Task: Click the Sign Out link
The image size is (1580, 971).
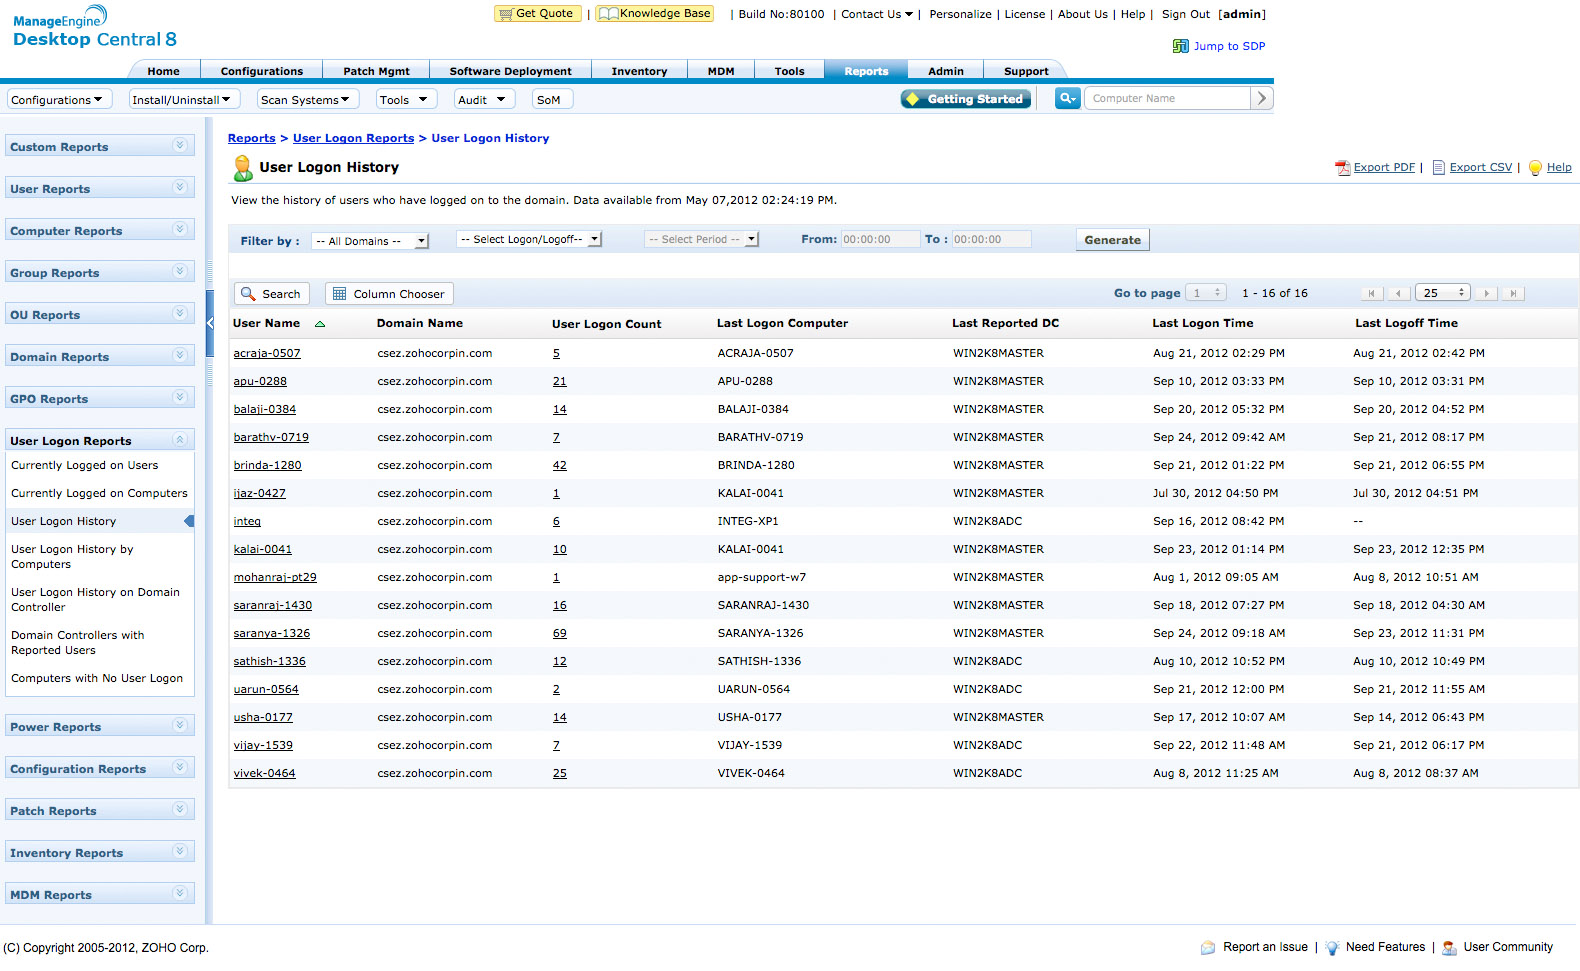Action: [1185, 14]
